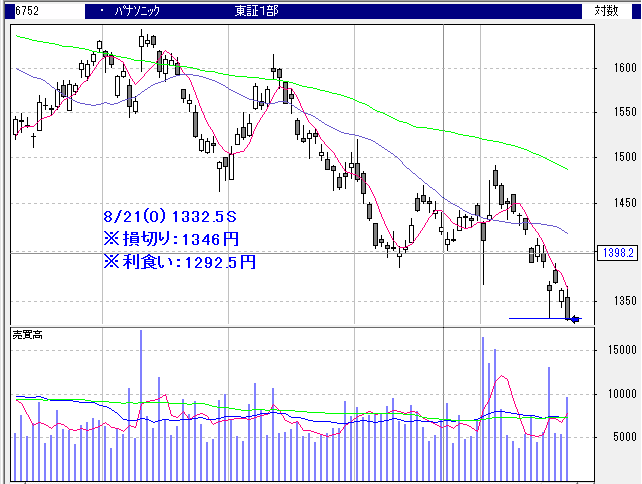Click the 東証1部 market label

click(257, 11)
